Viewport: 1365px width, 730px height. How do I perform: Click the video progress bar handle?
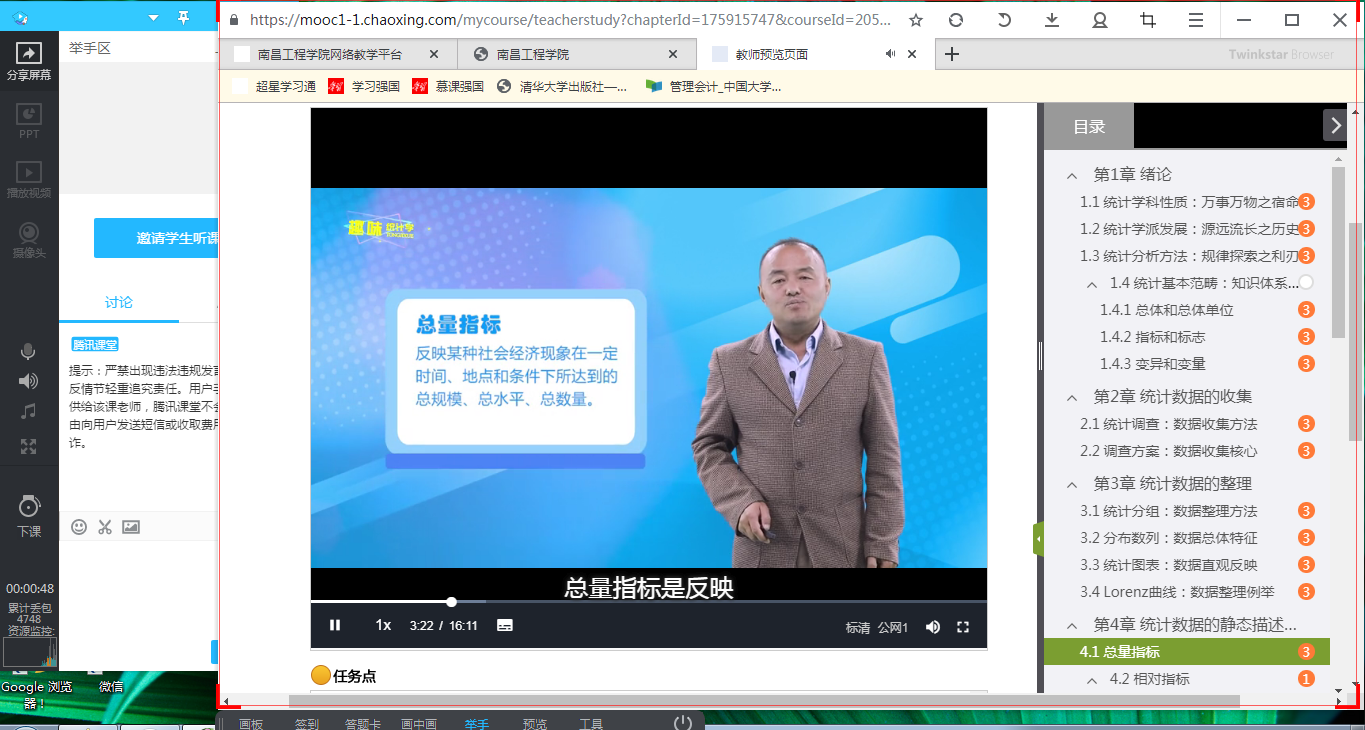(452, 602)
